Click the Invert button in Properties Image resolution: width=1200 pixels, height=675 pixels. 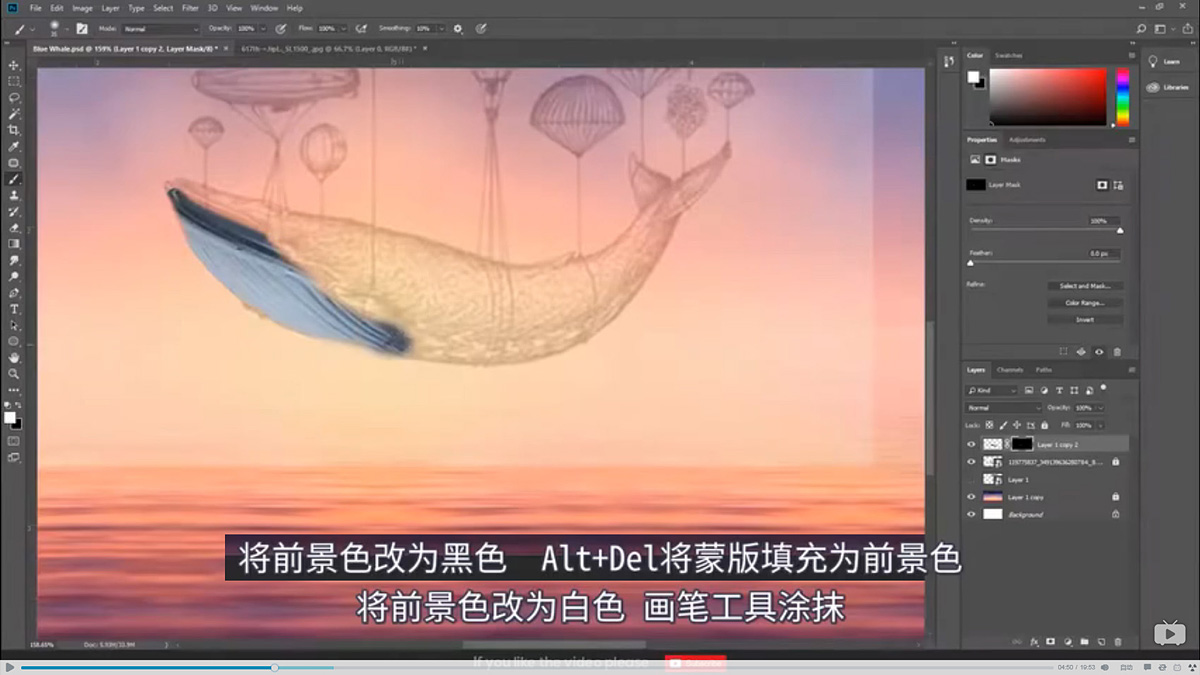(x=1086, y=319)
